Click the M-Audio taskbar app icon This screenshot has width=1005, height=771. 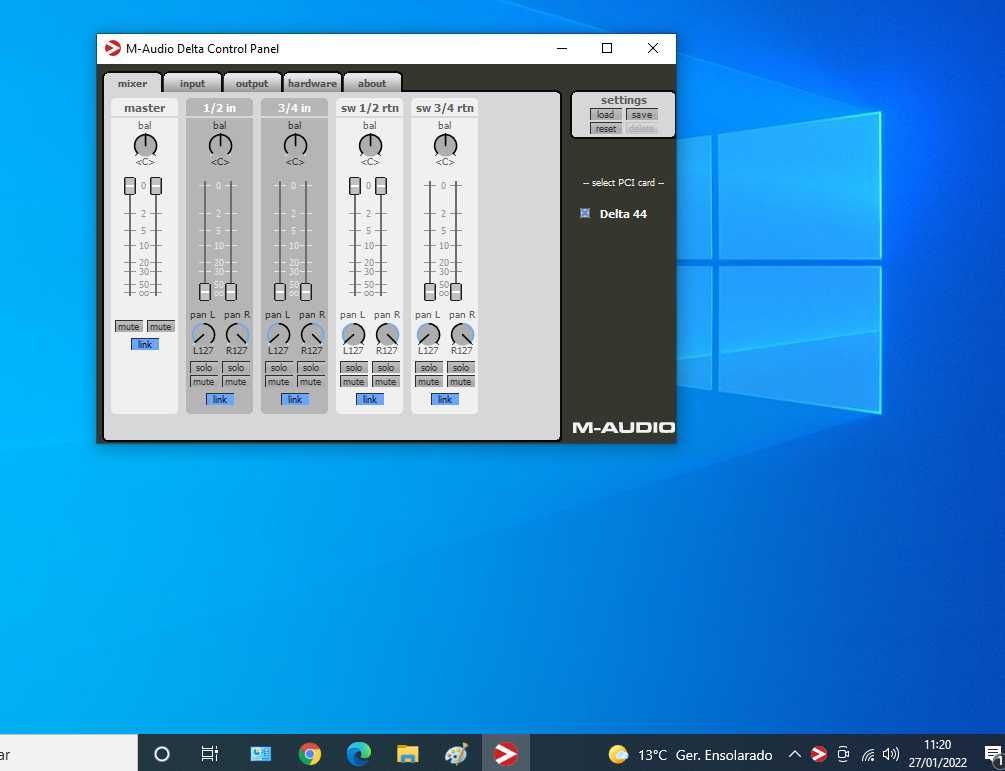(506, 754)
